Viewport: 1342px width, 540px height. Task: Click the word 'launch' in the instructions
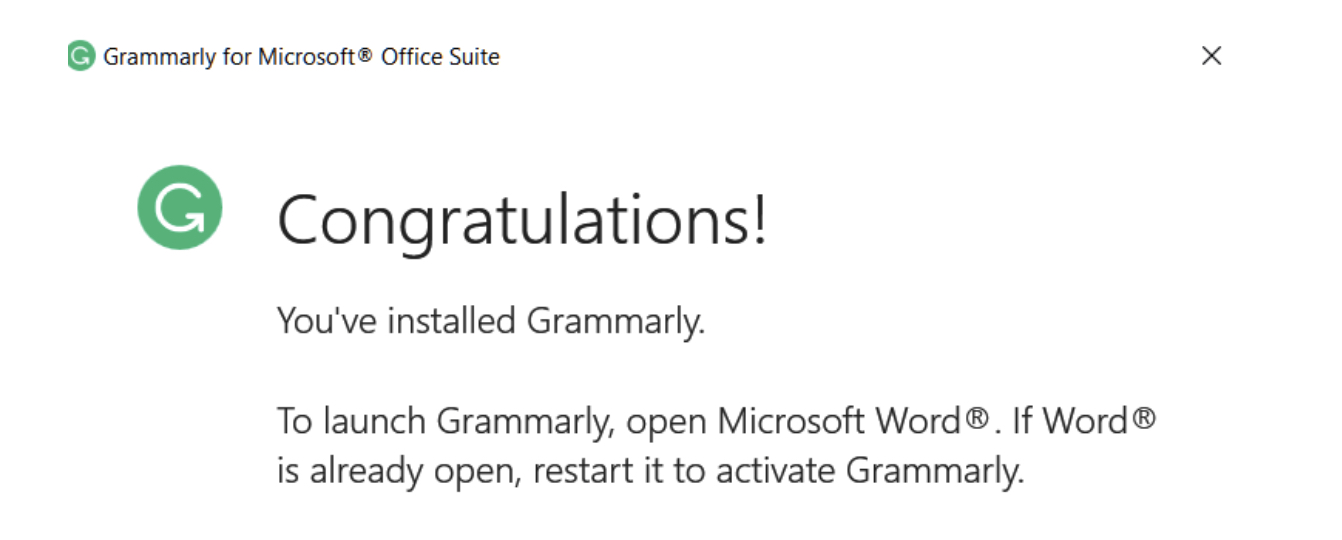click(375, 421)
